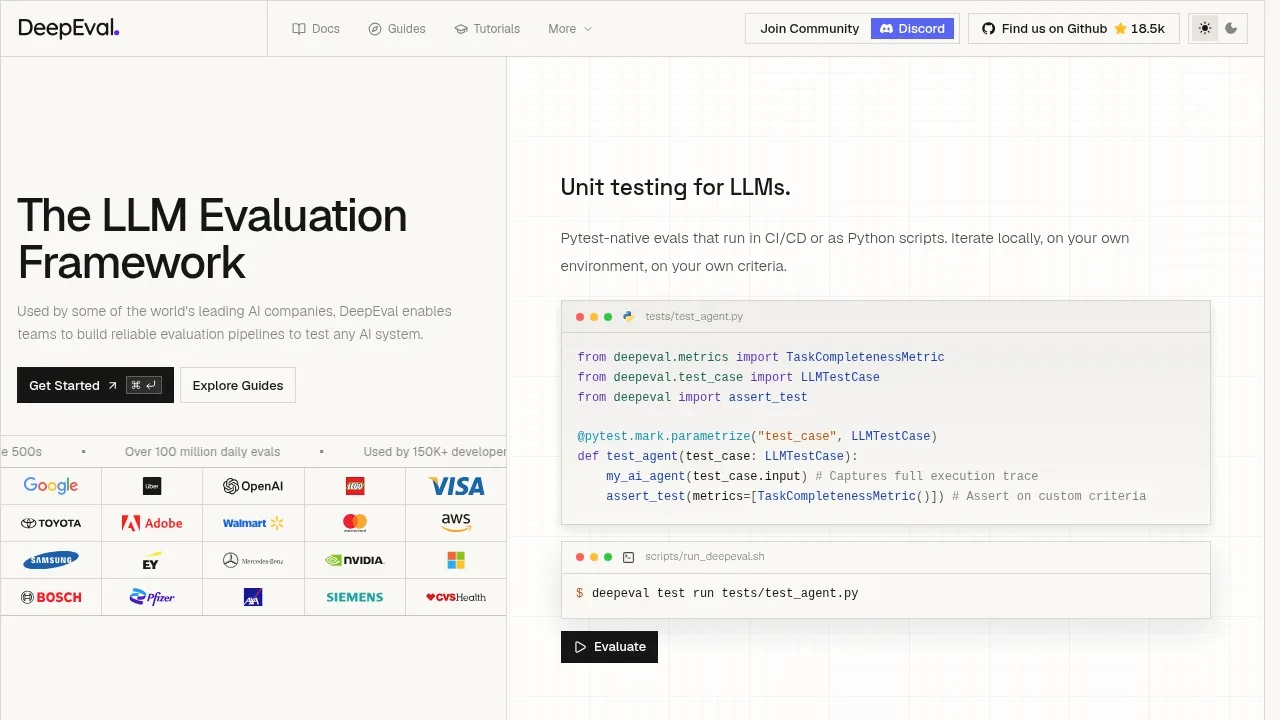1280x720 pixels.
Task: Click the NVIDIA logo
Action: coord(355,561)
